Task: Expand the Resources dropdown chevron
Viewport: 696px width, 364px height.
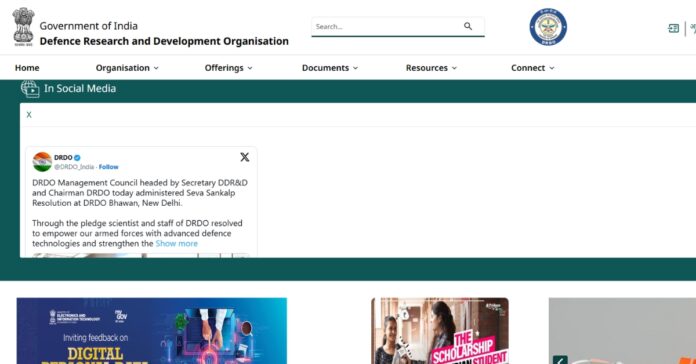Action: (454, 68)
